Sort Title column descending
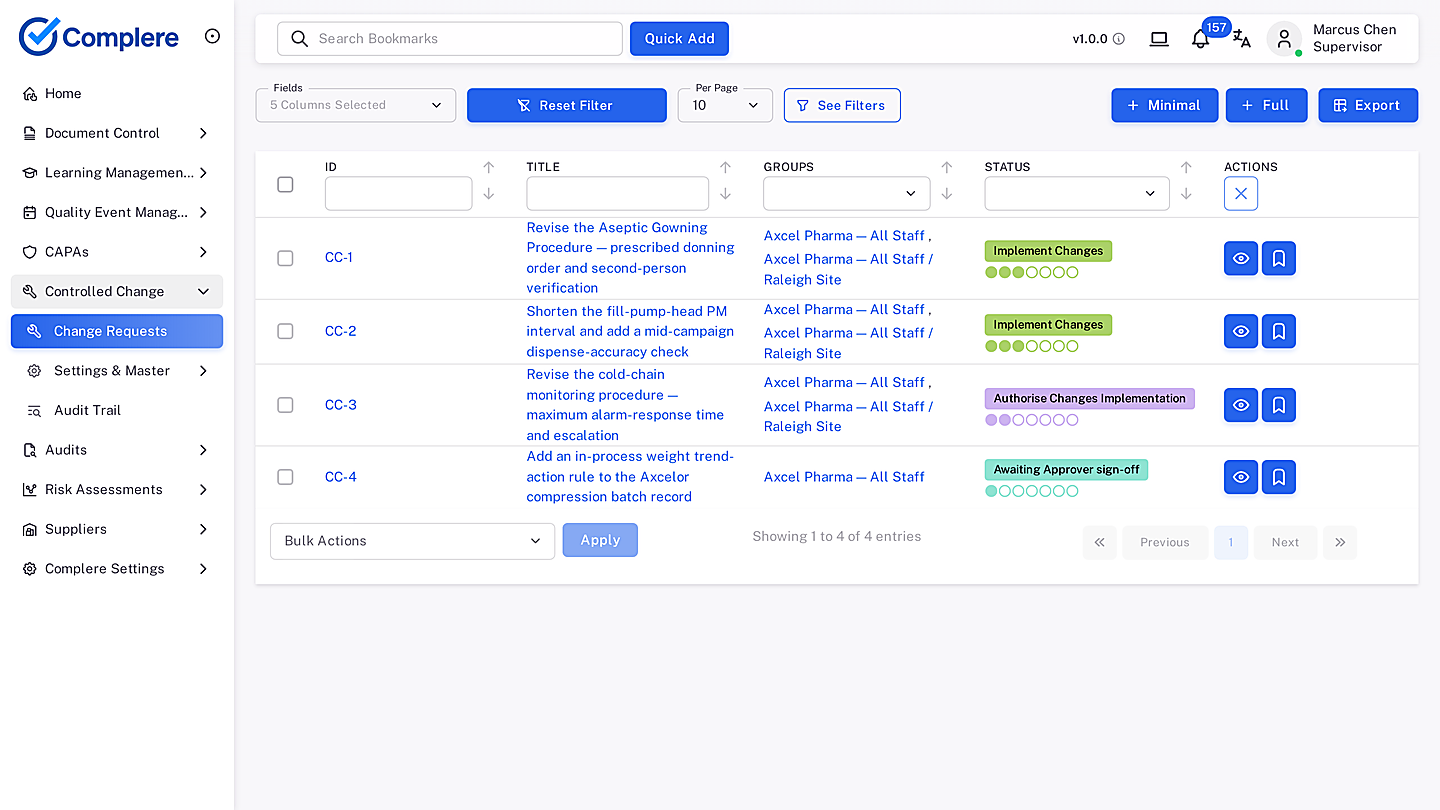The height and width of the screenshot is (810, 1440). click(726, 194)
